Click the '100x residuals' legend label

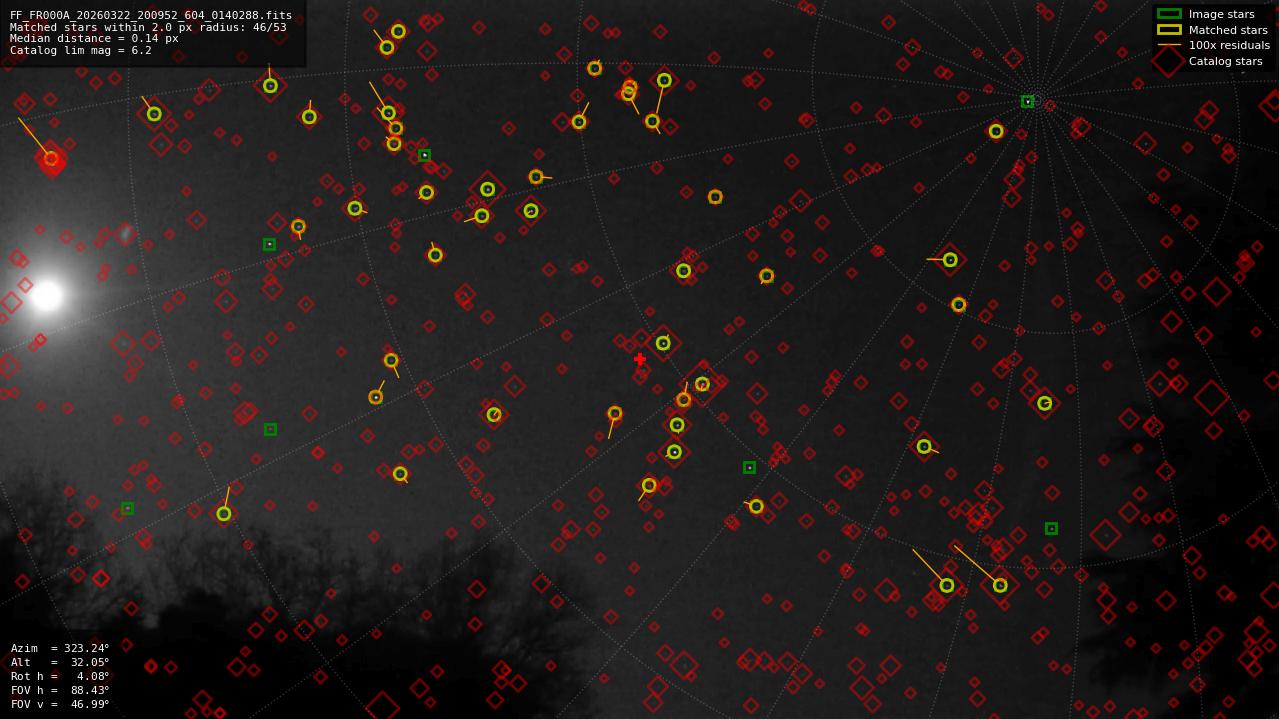click(x=1229, y=45)
